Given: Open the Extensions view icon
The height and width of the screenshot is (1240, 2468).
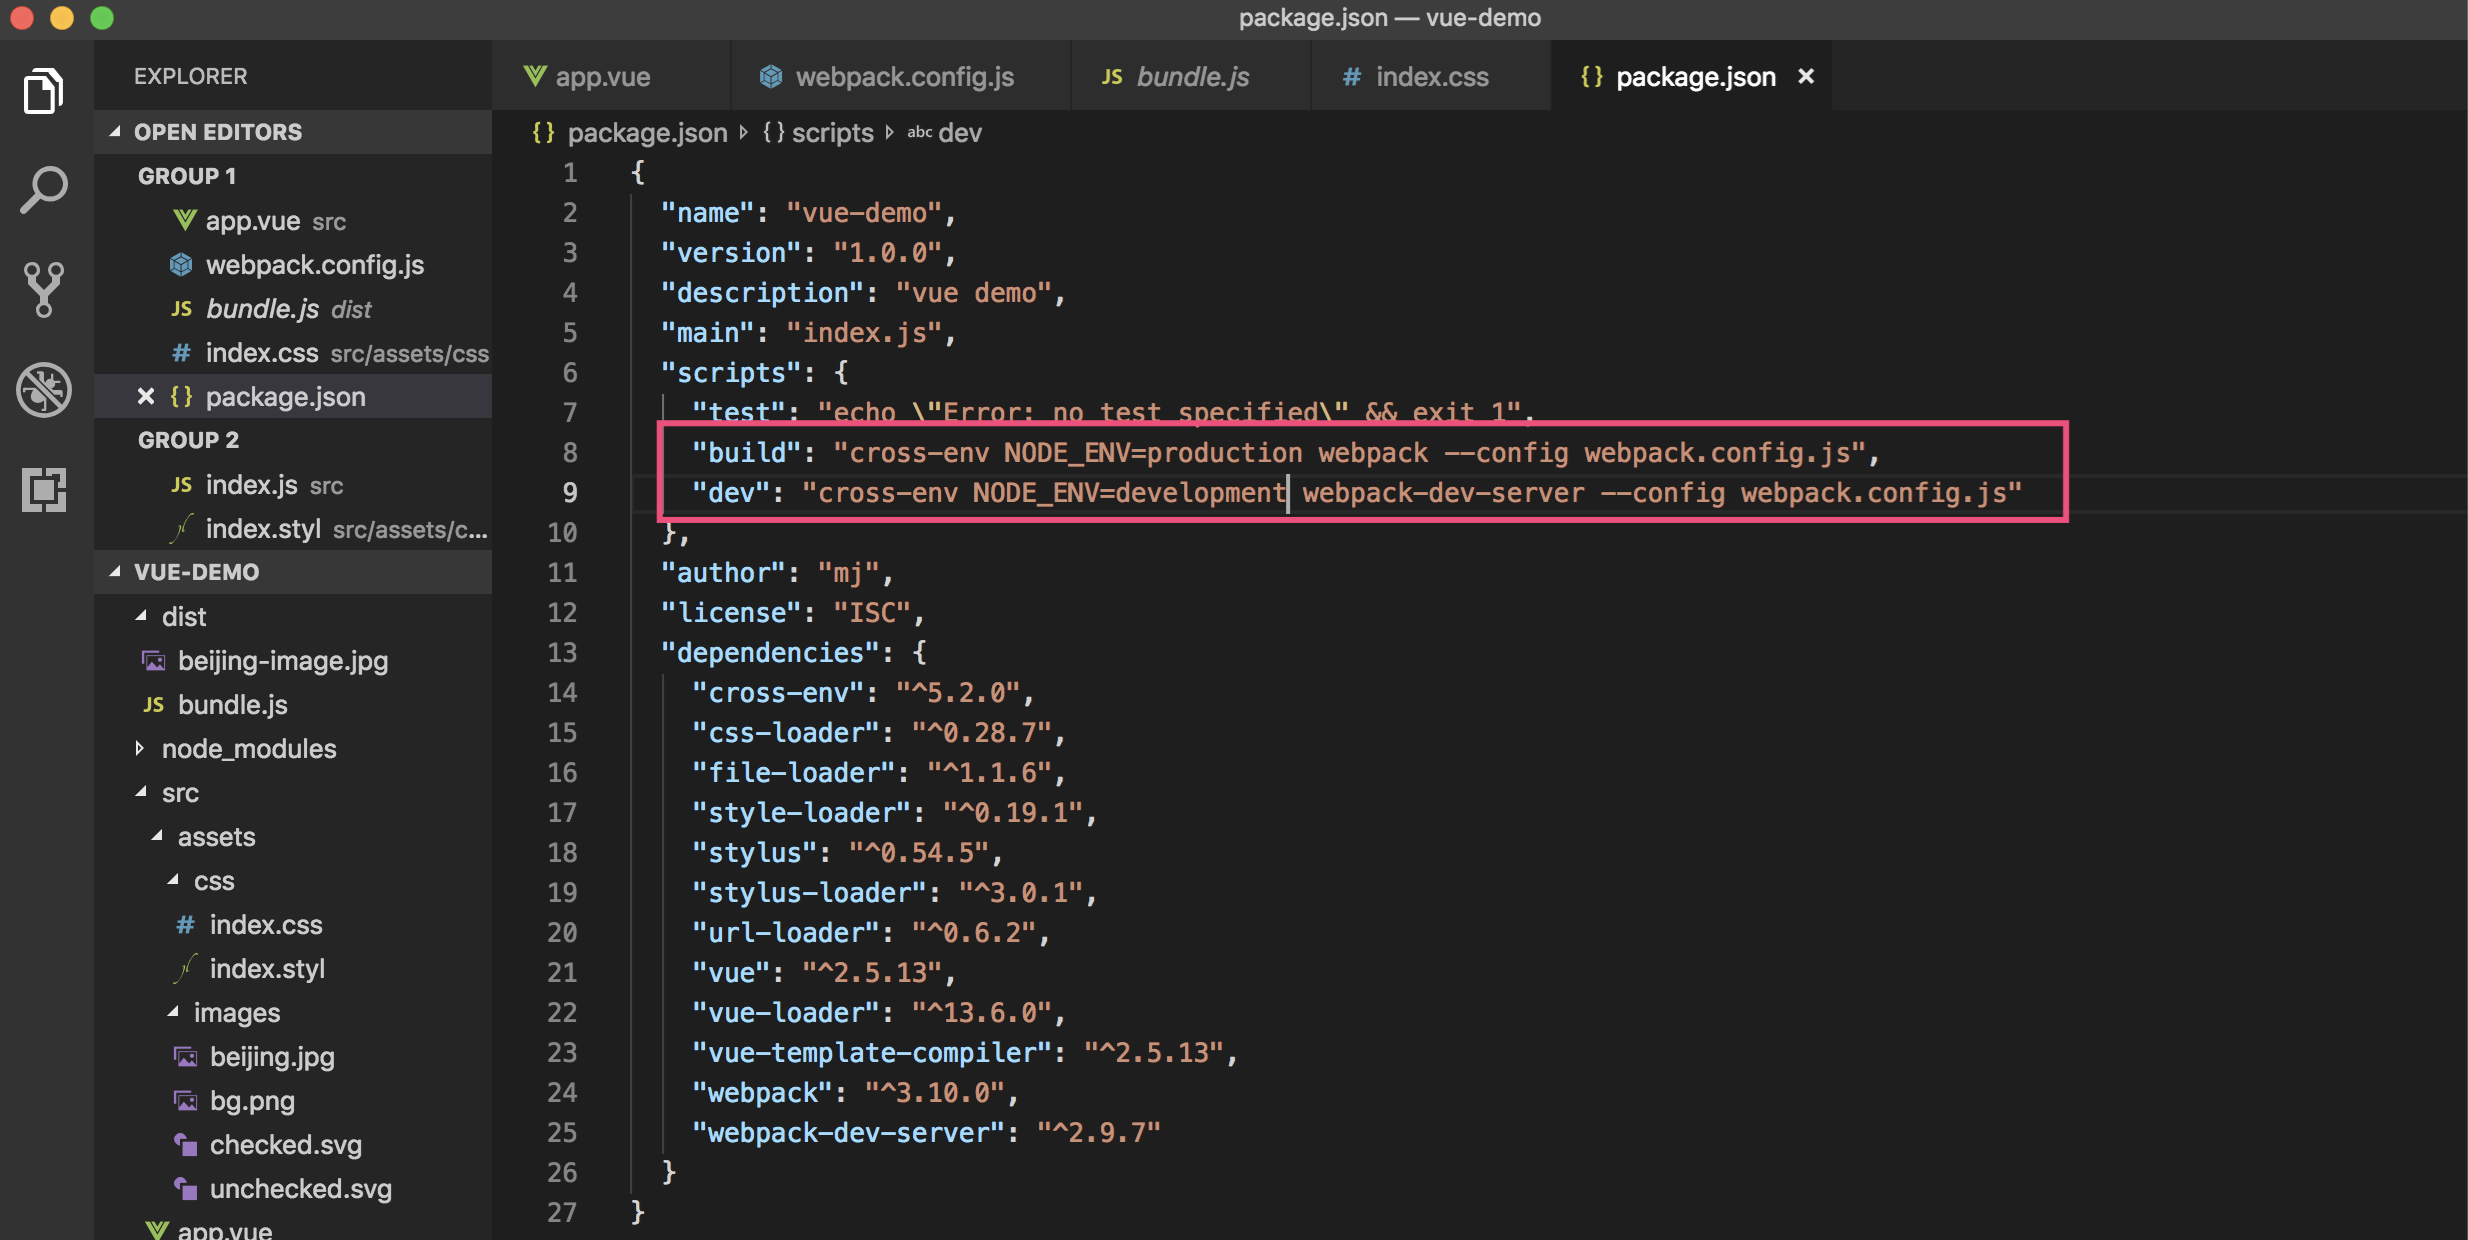Looking at the screenshot, I should click(x=43, y=489).
